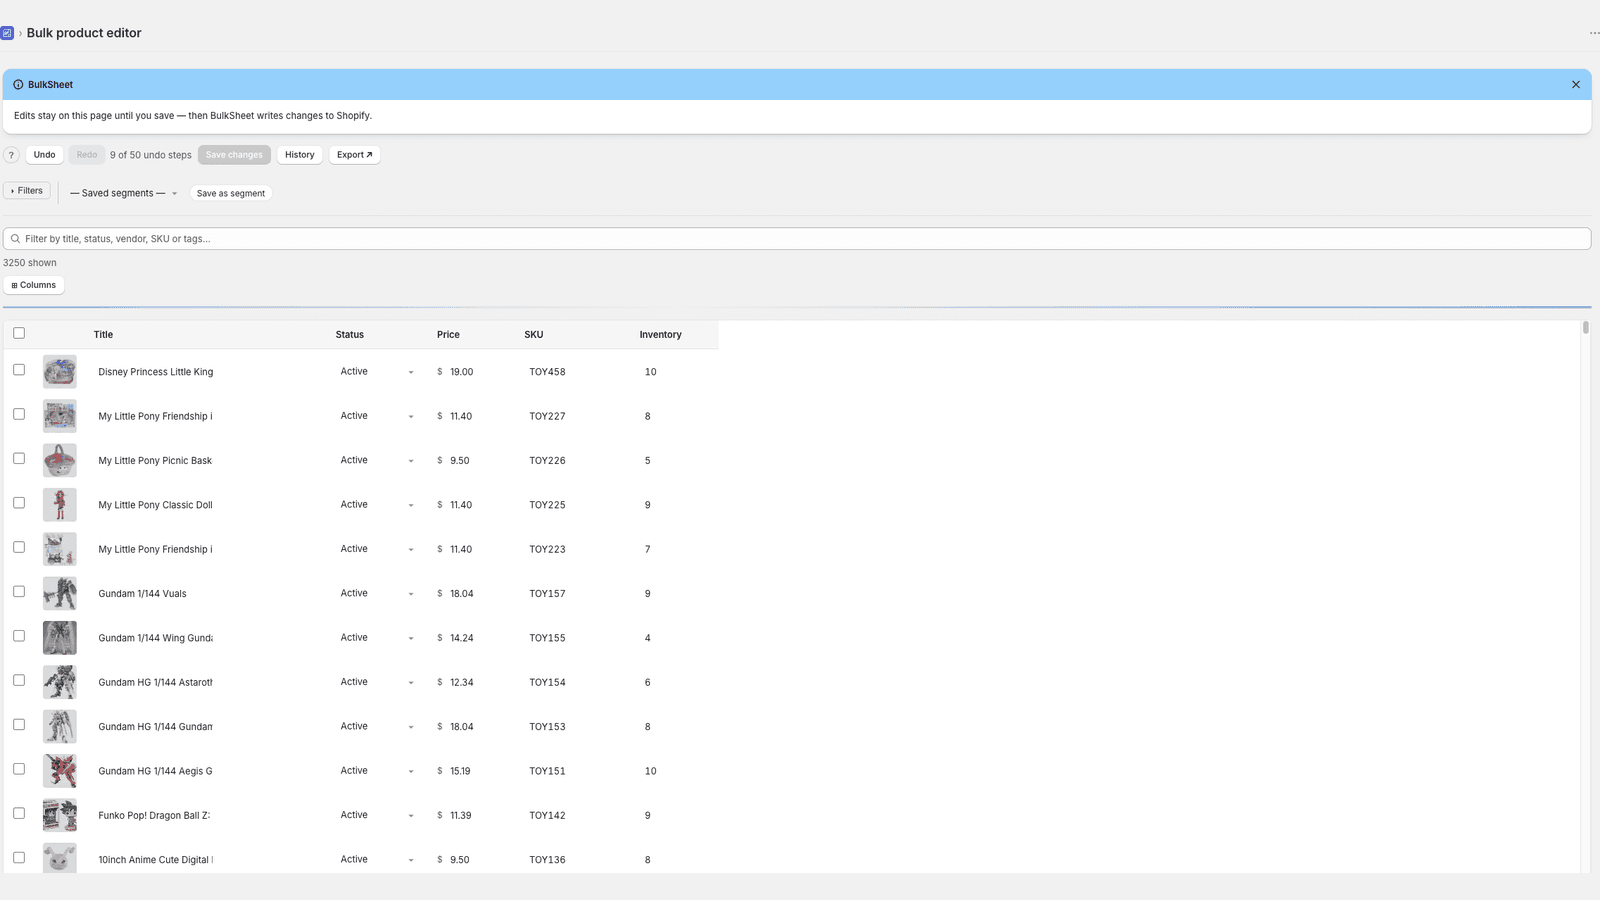The width and height of the screenshot is (1600, 900).
Task: Click the My Little Pony Classic Doll thumbnail
Action: 60,505
